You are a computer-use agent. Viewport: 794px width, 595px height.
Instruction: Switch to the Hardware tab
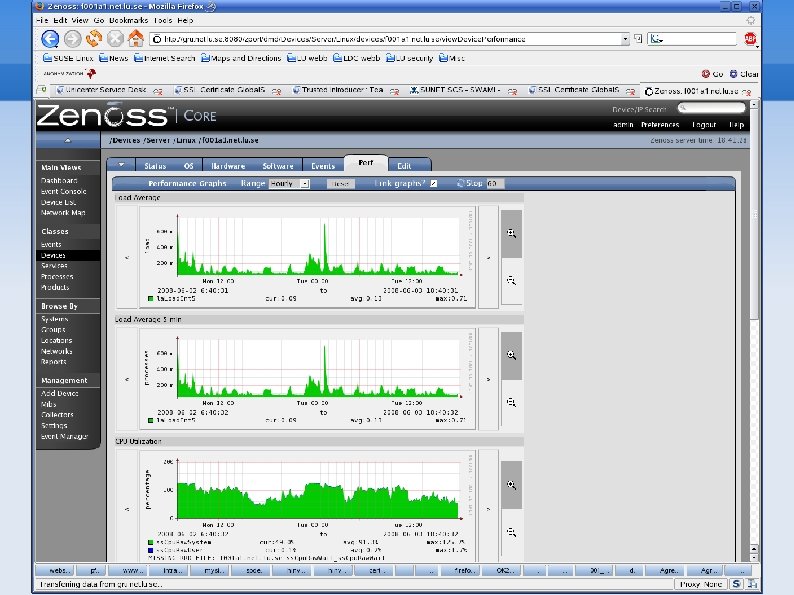[228, 166]
